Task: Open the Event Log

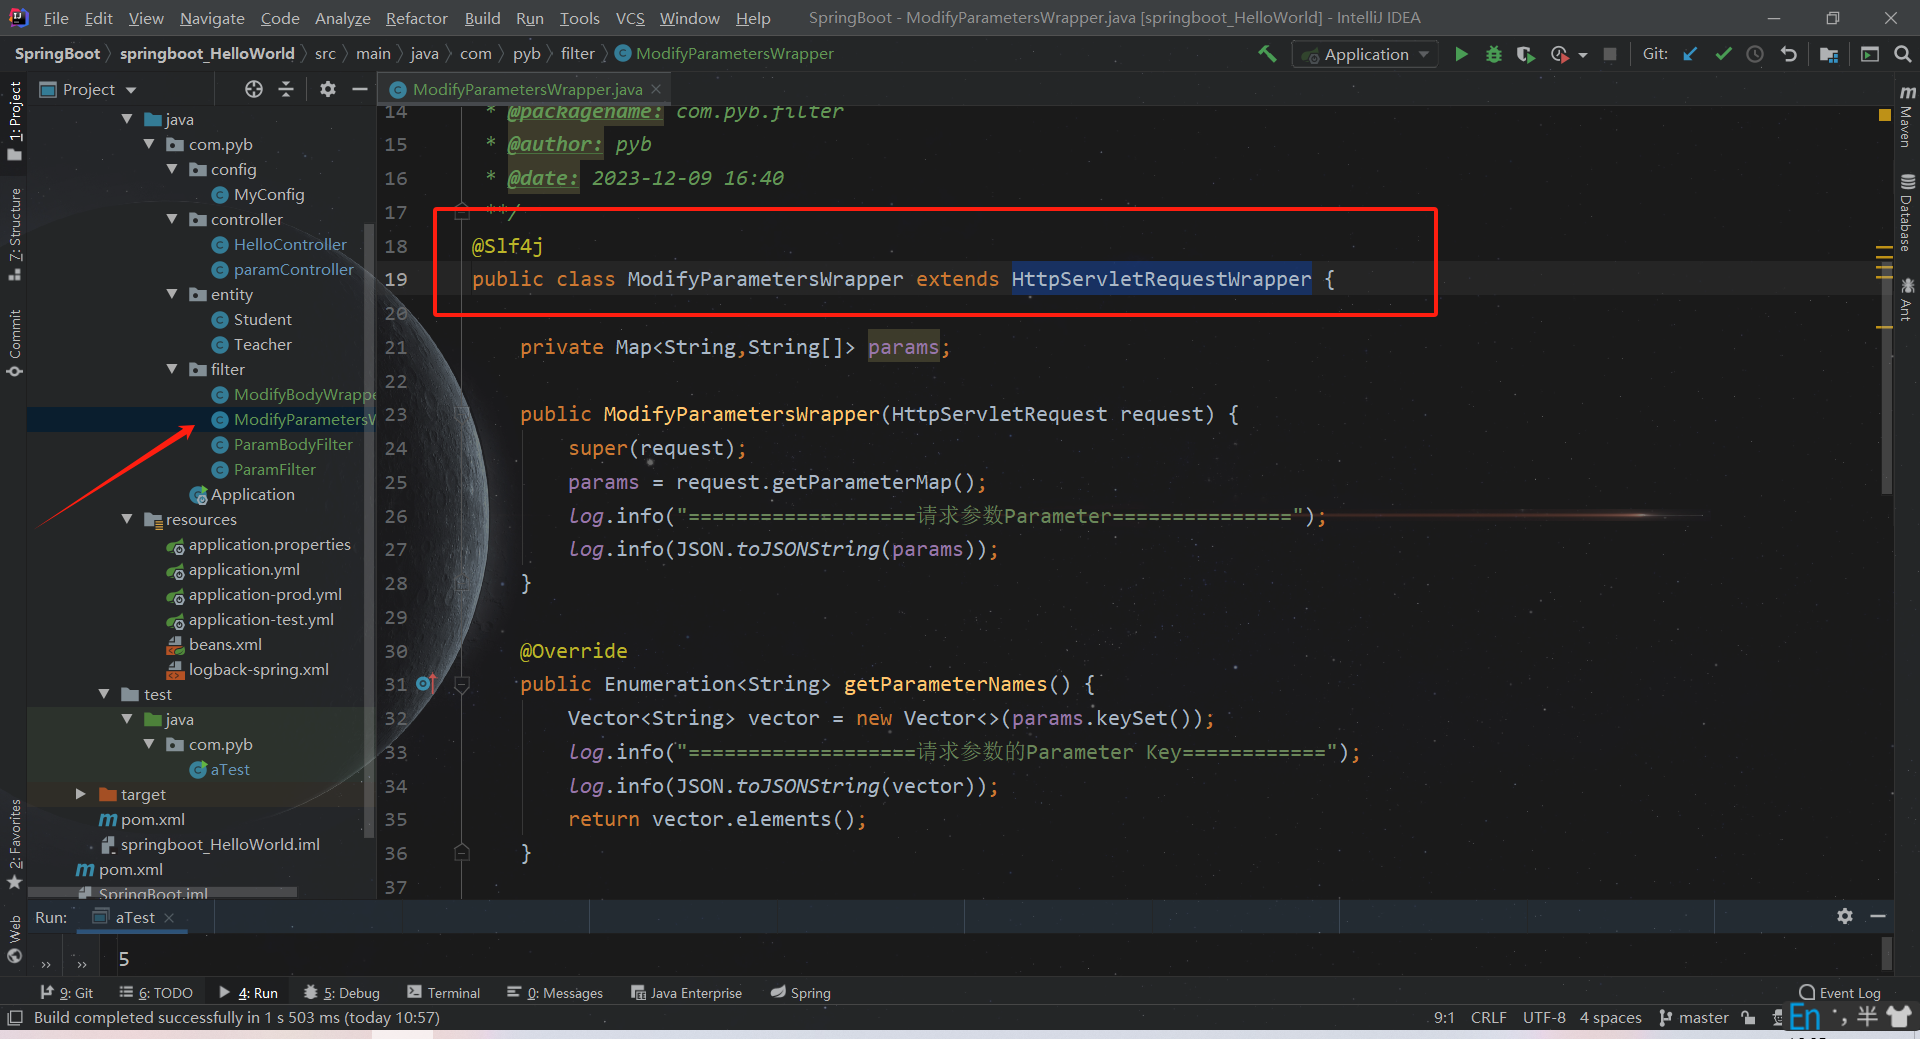Action: coord(1840,993)
